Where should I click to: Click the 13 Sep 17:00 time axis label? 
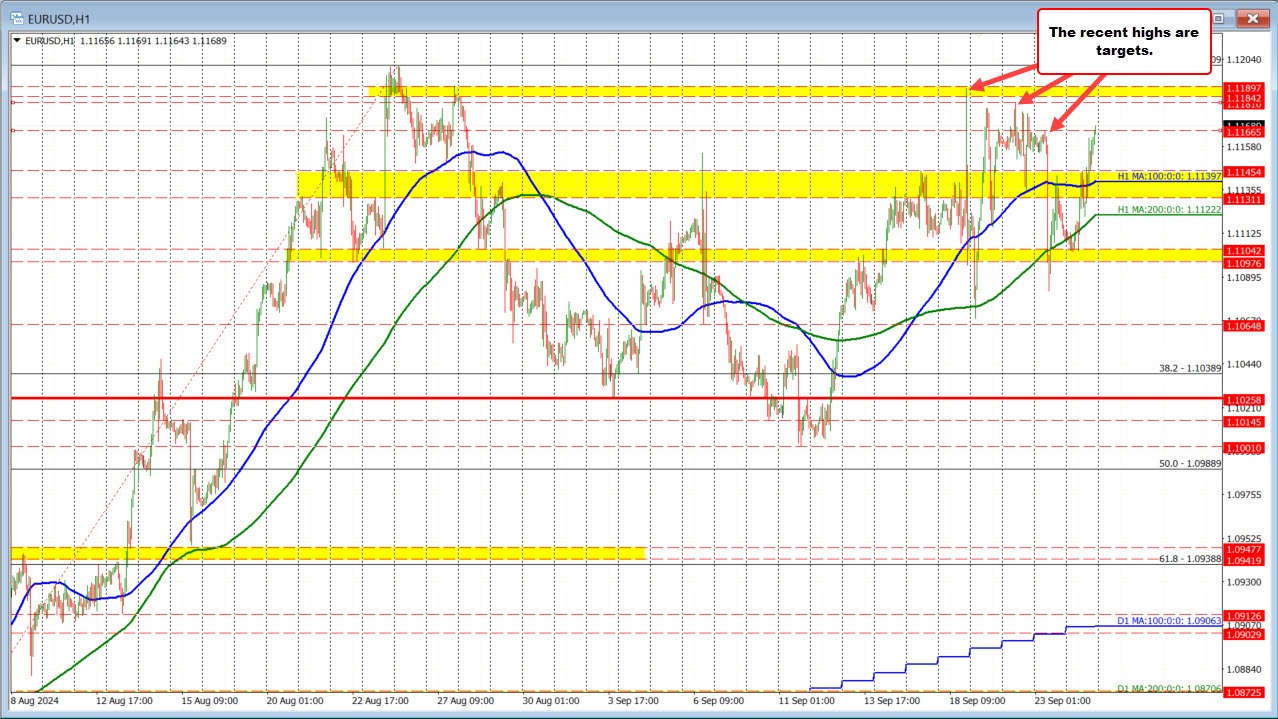tap(891, 702)
